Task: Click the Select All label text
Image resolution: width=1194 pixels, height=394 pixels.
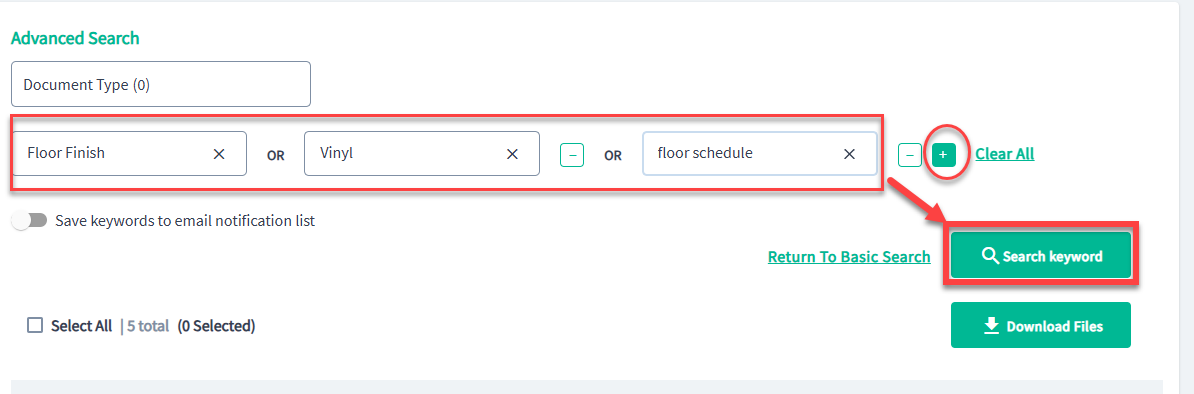Action: (x=81, y=326)
